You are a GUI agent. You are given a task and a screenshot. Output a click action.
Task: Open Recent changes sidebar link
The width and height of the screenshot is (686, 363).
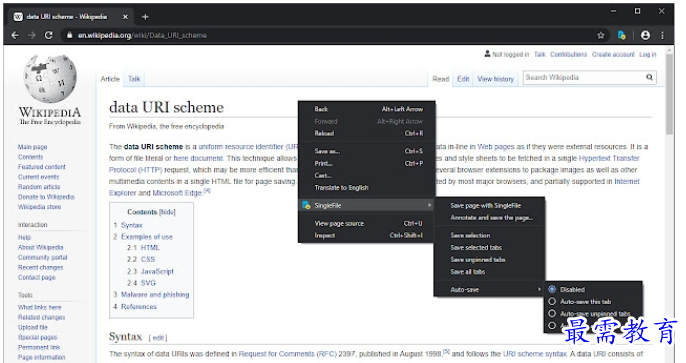pyautogui.click(x=40, y=267)
